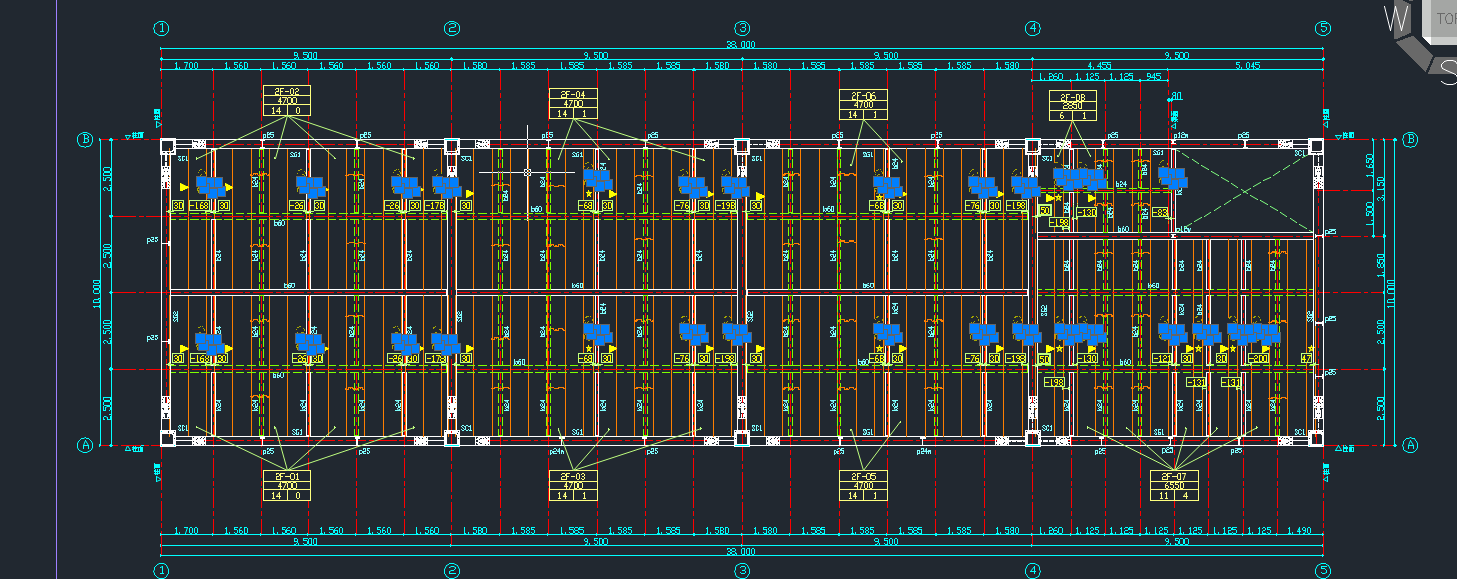Image resolution: width=1457 pixels, height=579 pixels.
Task: Click the top 38.000 overall dimension text
Action: (741, 44)
